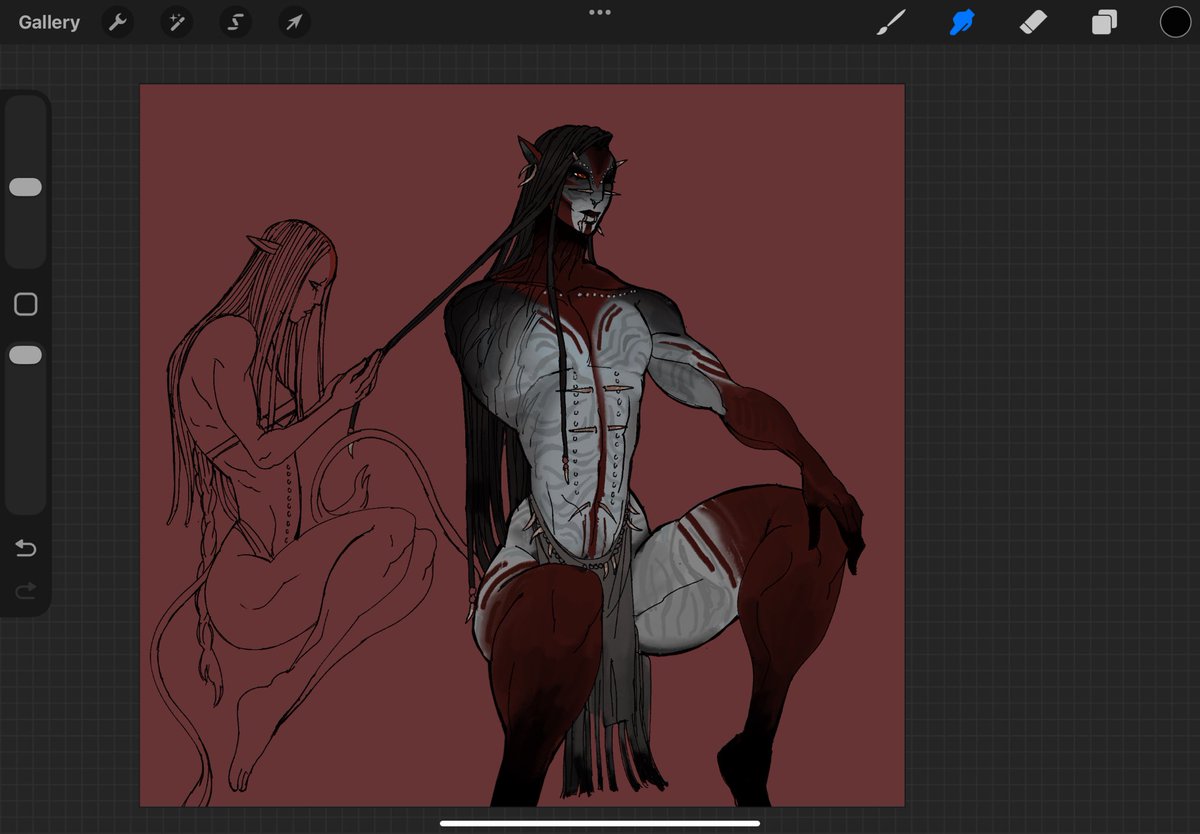Redo the last undone action
The image size is (1200, 834).
coord(26,591)
